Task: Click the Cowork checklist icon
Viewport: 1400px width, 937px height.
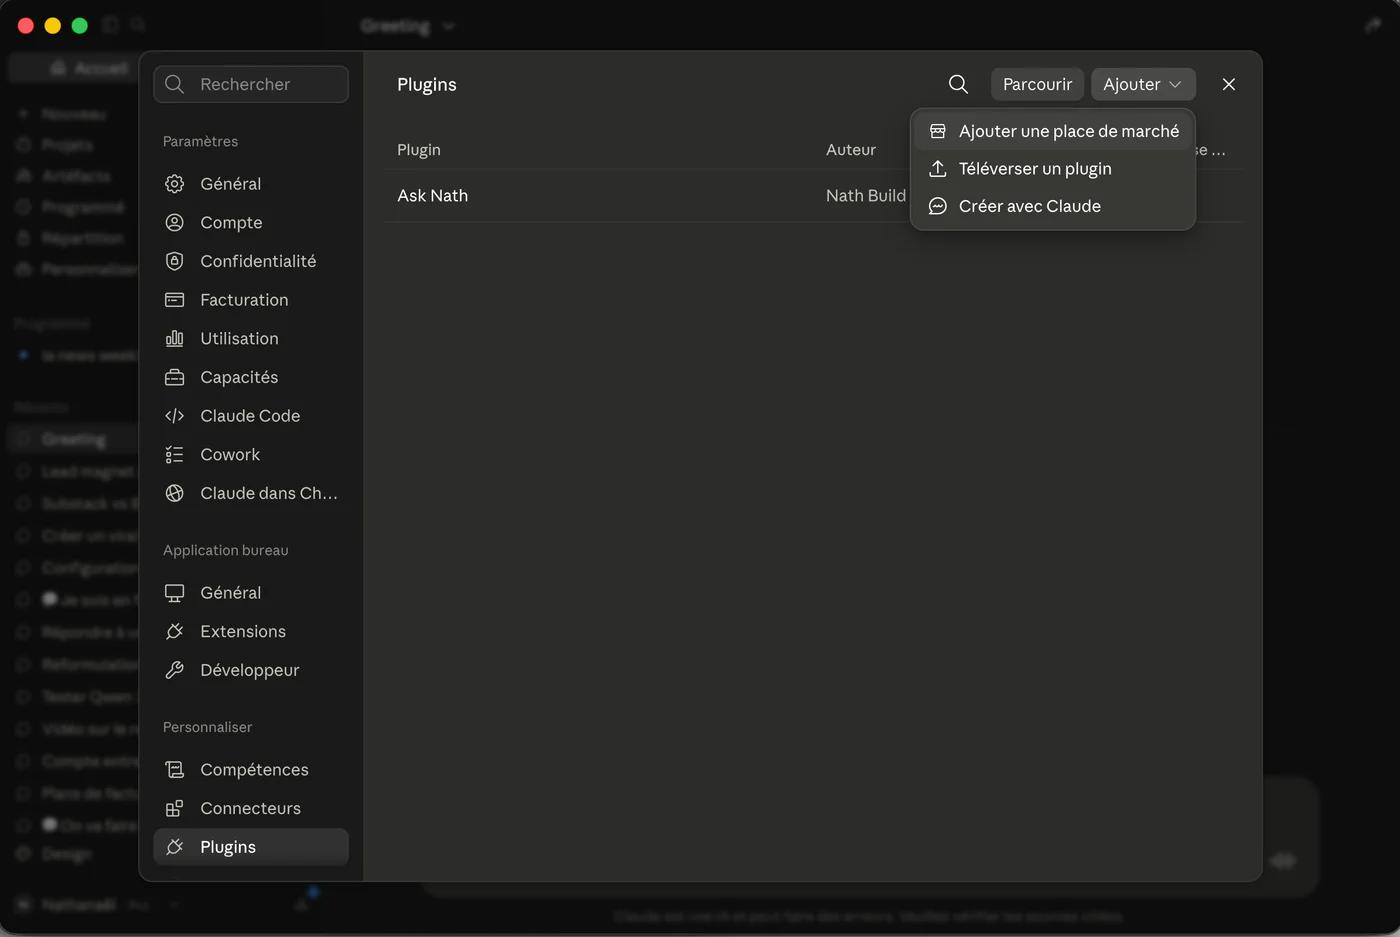Action: 174,454
